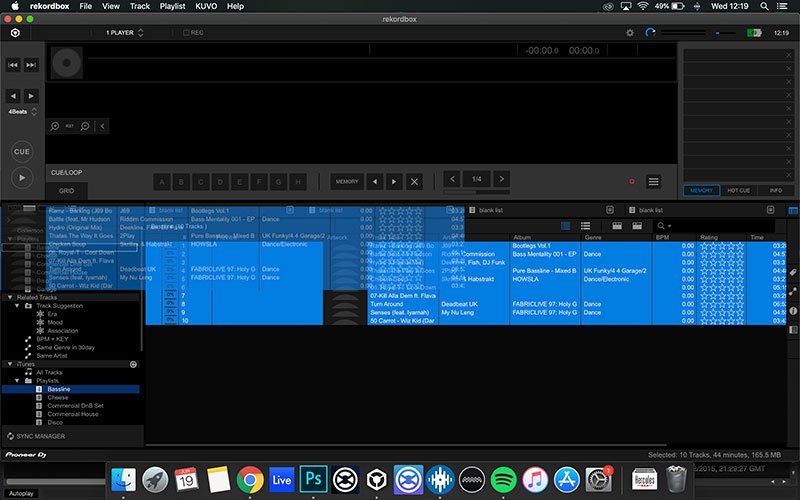Open Photoshop from the Dock
800x500 pixels.
pyautogui.click(x=313, y=480)
